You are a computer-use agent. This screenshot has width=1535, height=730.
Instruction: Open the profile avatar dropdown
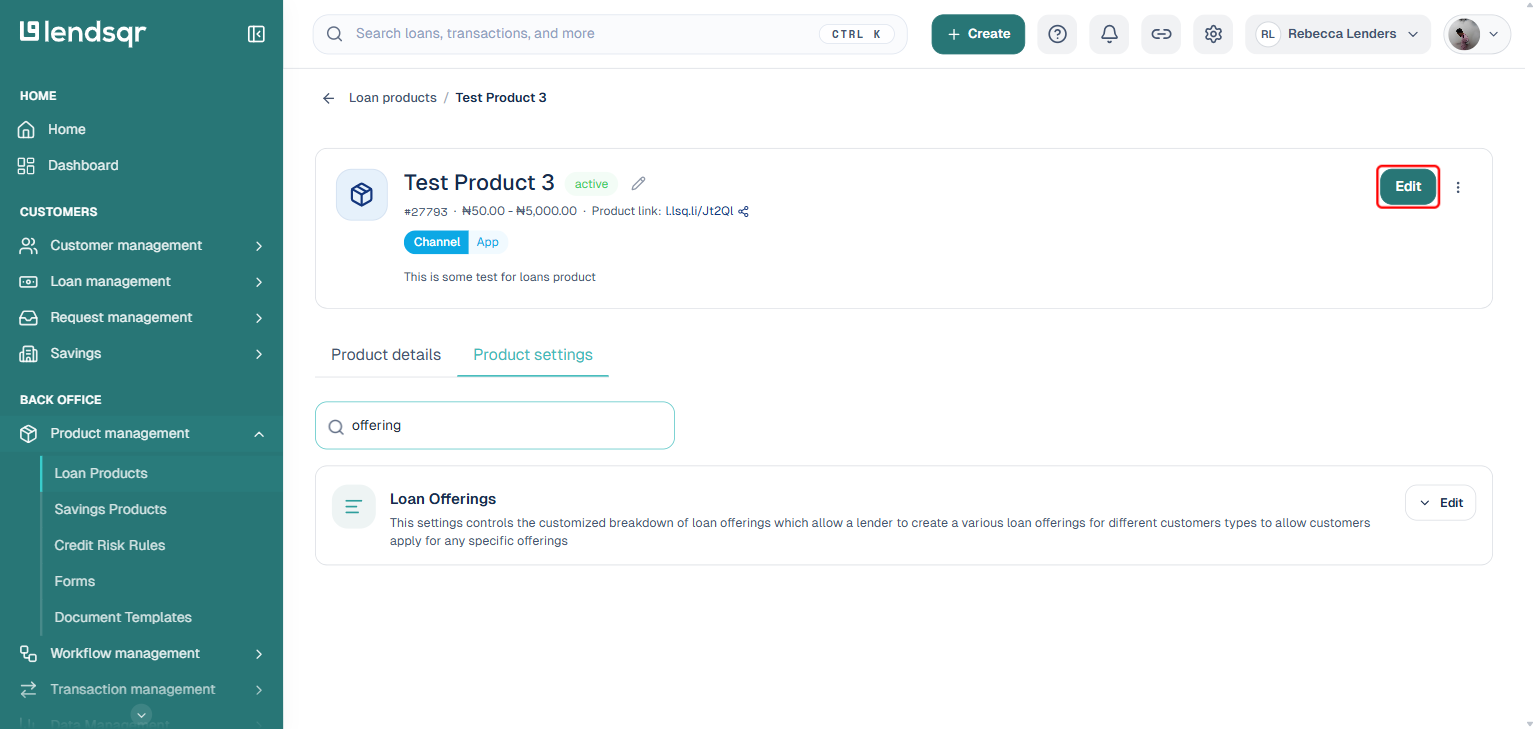coord(1477,34)
